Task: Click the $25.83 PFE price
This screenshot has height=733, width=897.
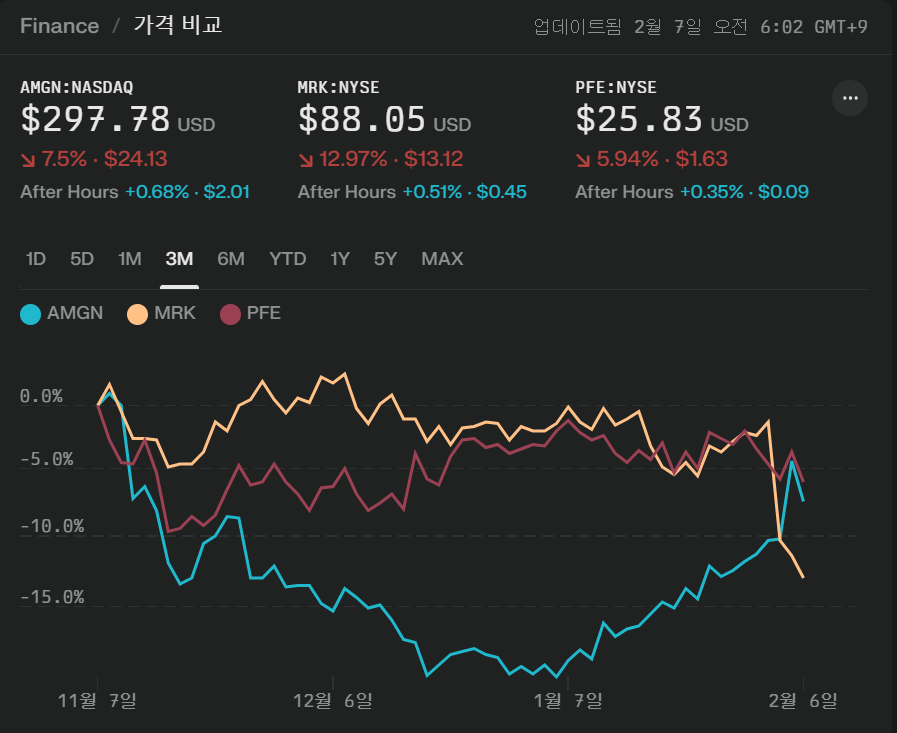Action: point(639,120)
